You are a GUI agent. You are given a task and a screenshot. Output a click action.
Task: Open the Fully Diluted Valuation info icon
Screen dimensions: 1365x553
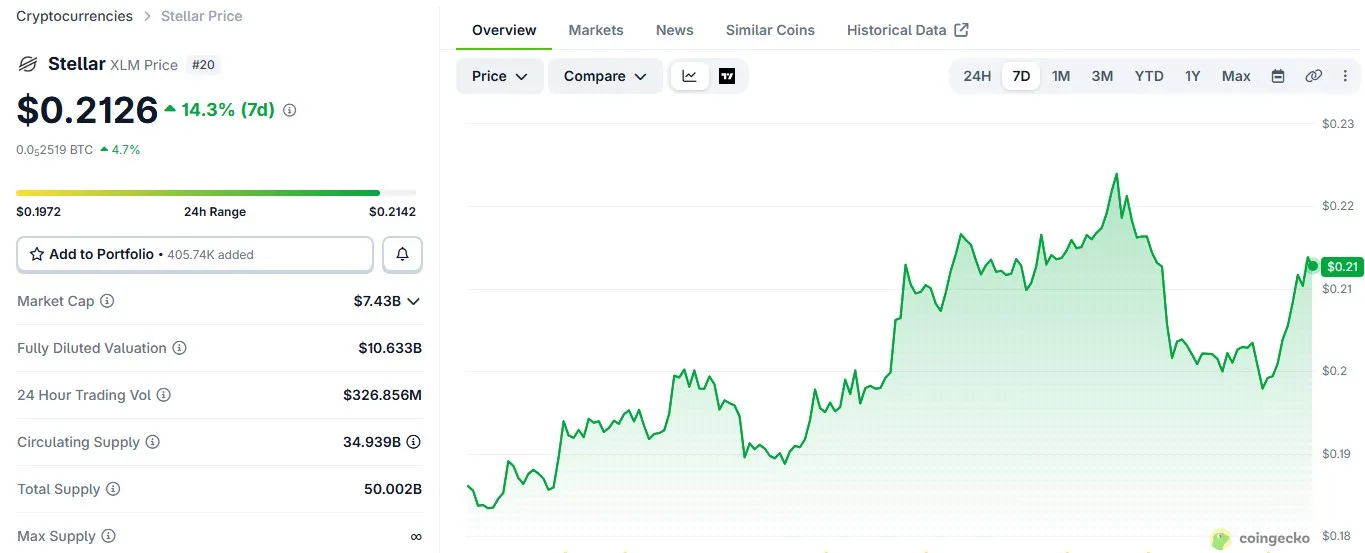tap(180, 348)
